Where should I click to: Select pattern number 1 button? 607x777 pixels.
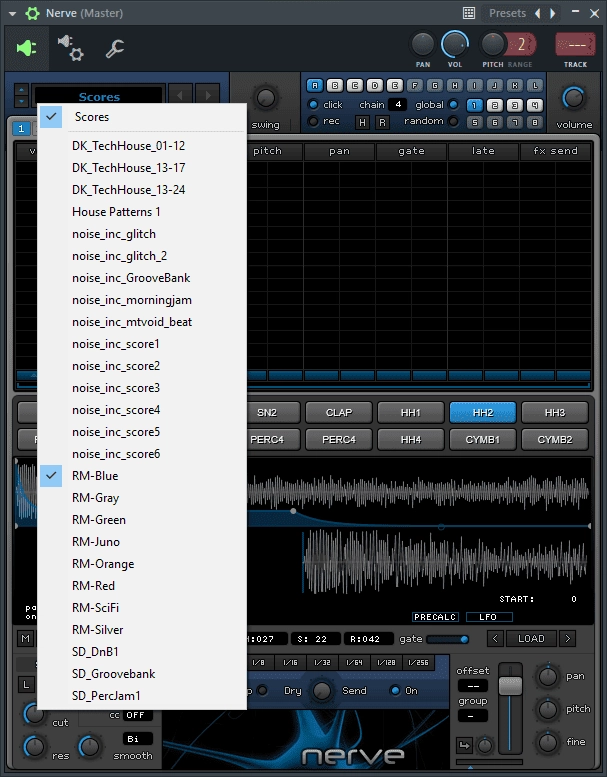pos(474,105)
